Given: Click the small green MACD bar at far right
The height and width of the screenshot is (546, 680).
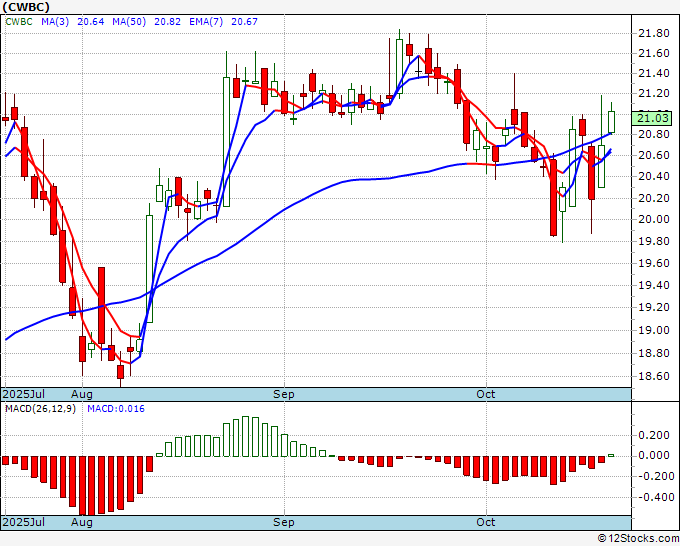Looking at the screenshot, I should [611, 454].
